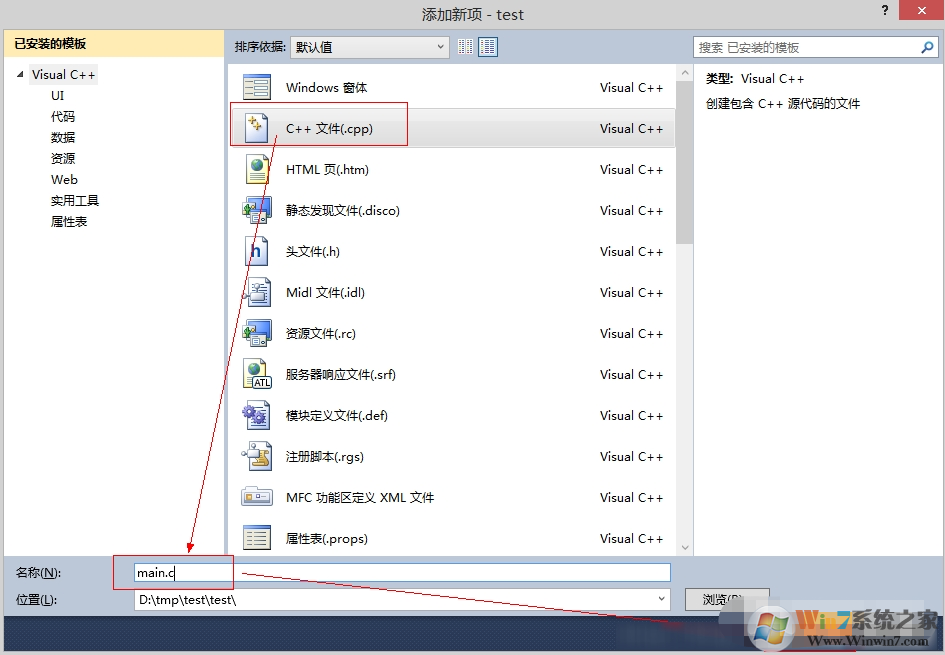The image size is (945, 655).
Task: Click the template list scroll down arrow
Action: (x=685, y=547)
